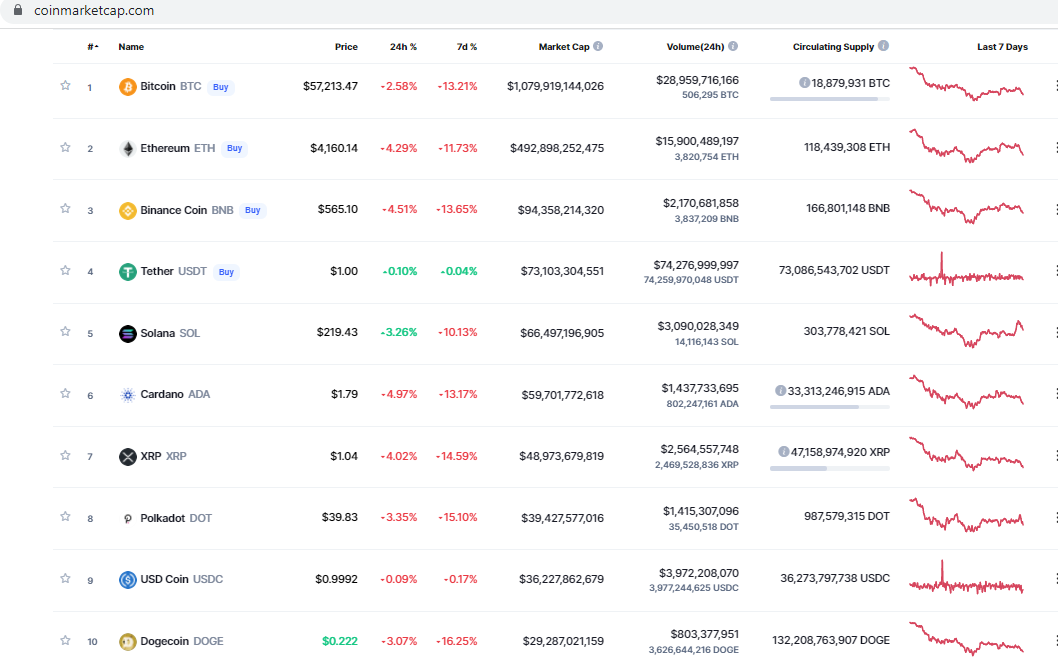Open the Dogecoin DOGE coin page link
Screen dimensions: 1058x670
tap(182, 642)
